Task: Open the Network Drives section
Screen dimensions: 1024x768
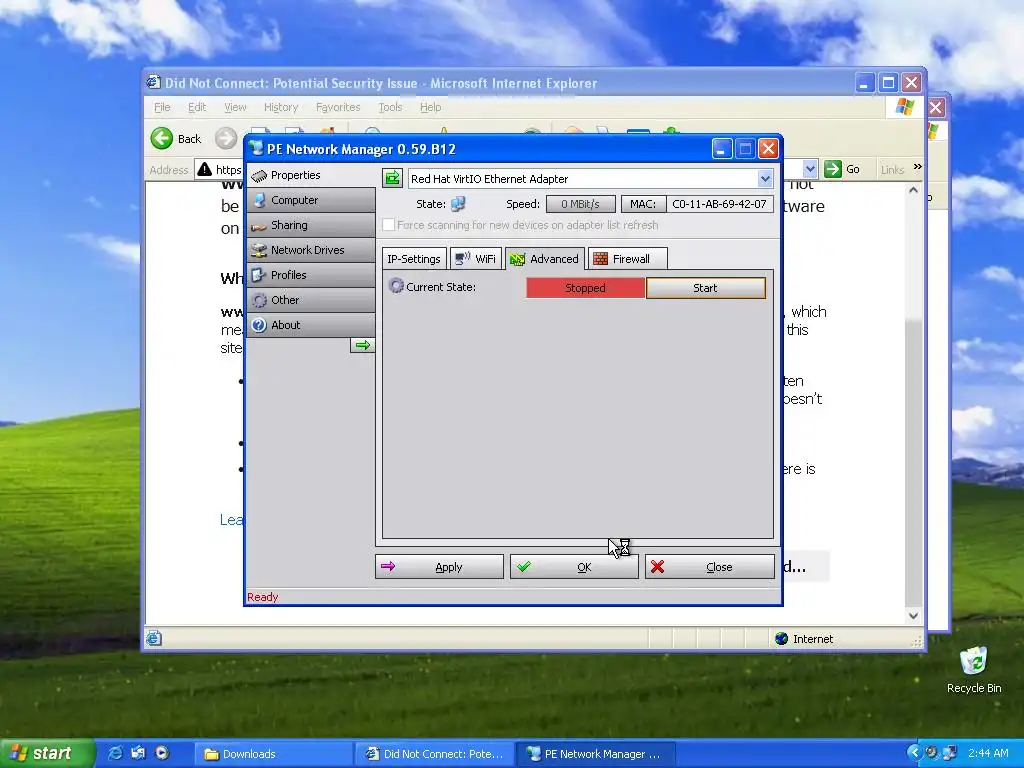Action: pos(311,249)
